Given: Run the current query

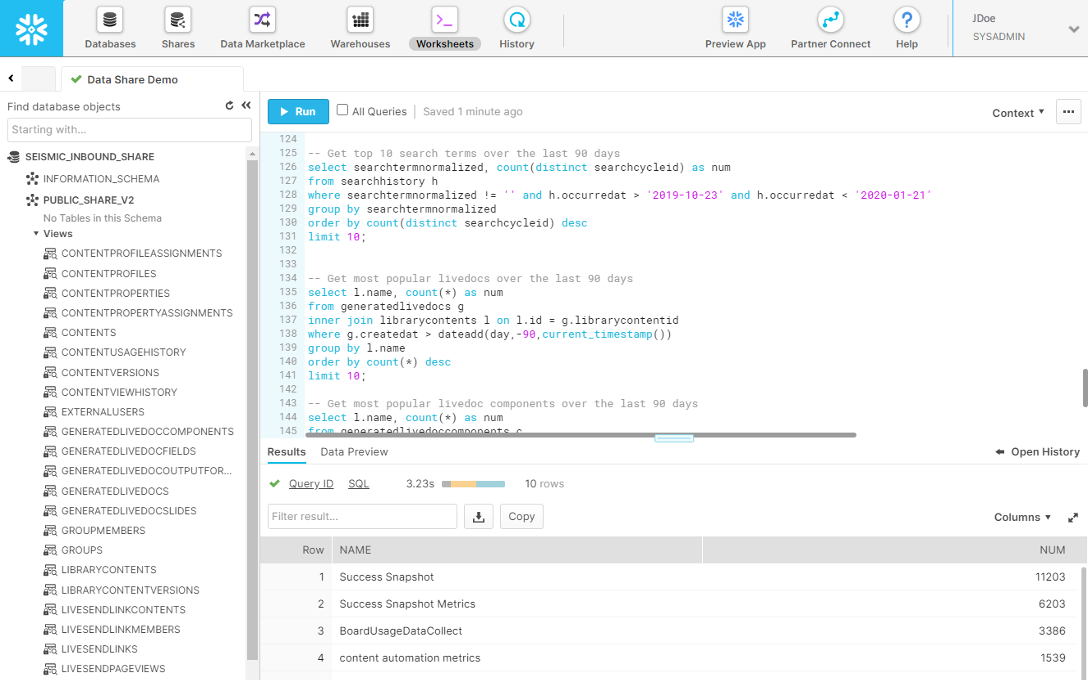Looking at the screenshot, I should [297, 112].
